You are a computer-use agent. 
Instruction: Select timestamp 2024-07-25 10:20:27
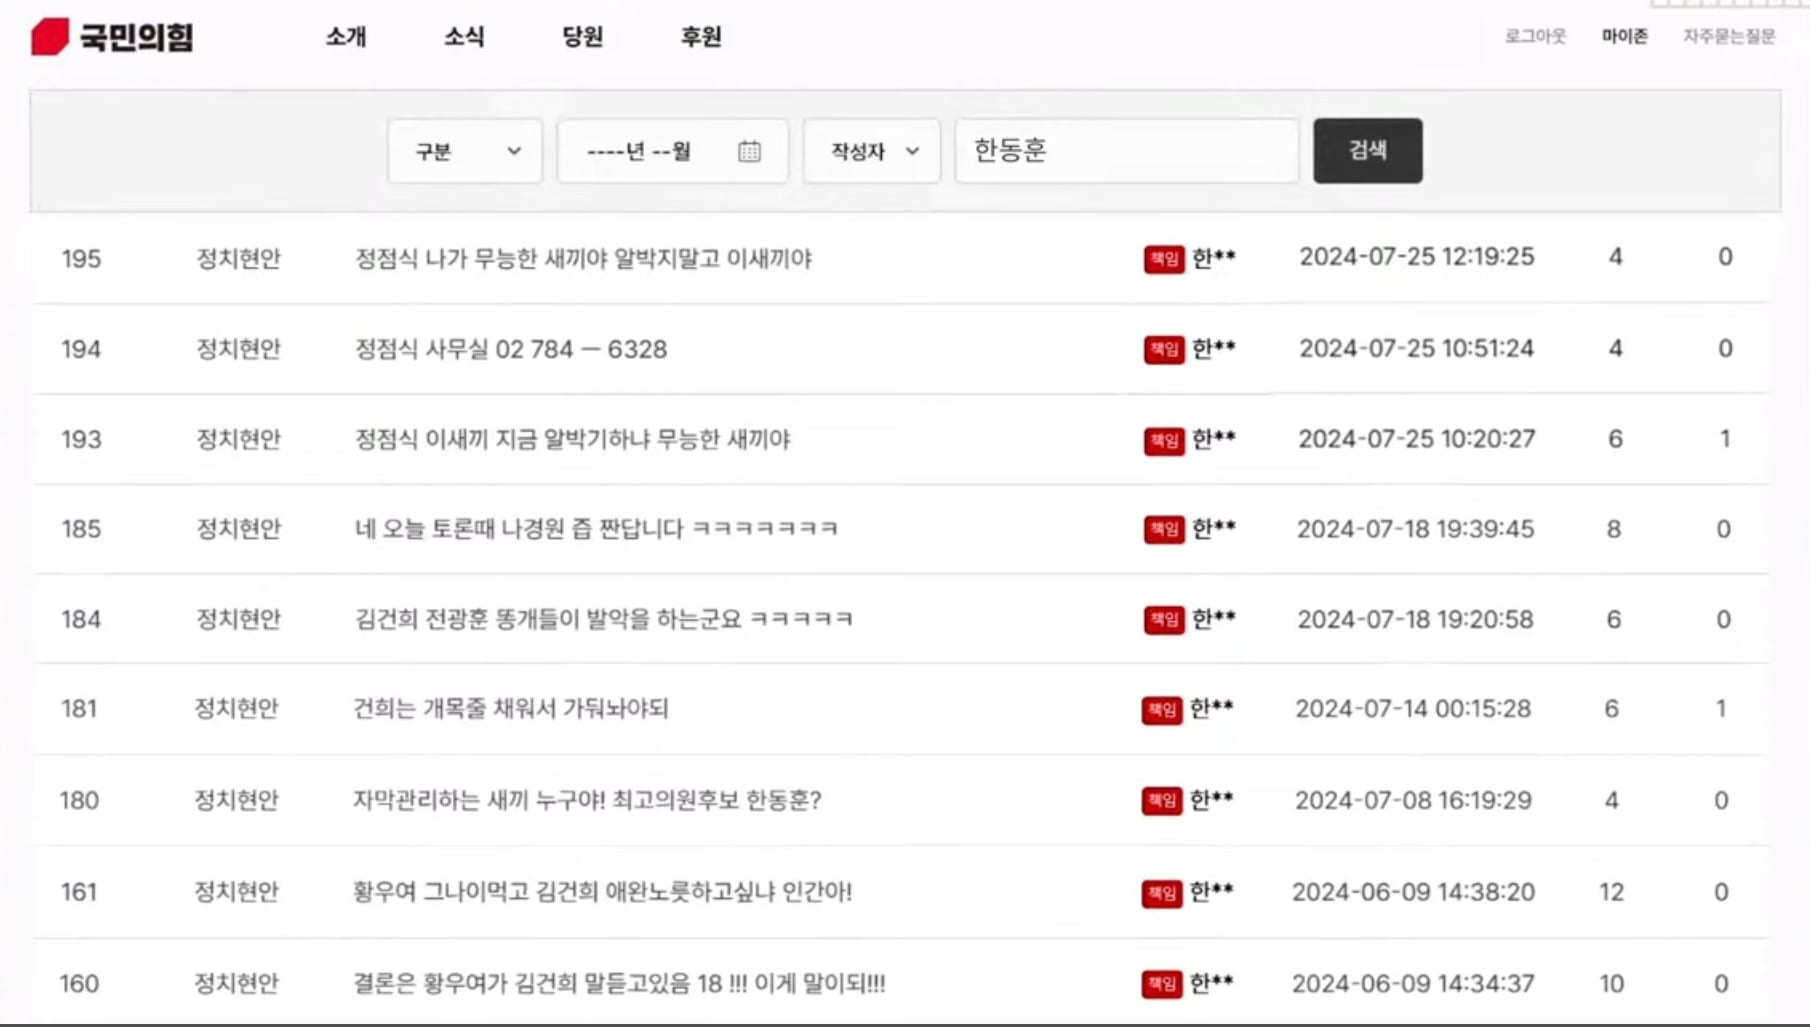pos(1417,438)
